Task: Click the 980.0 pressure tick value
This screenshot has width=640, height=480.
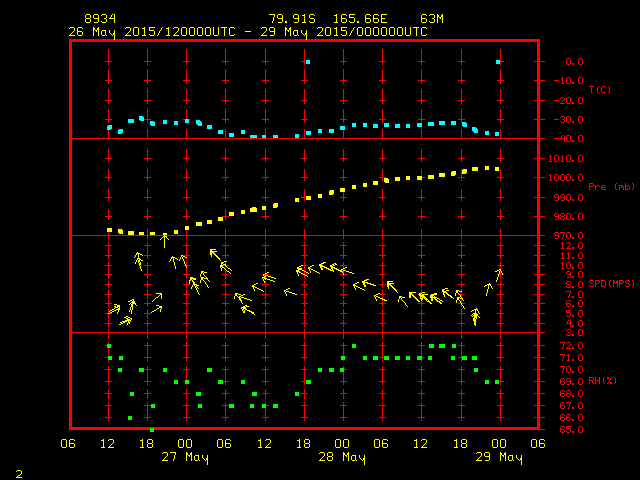Action: coord(569,217)
